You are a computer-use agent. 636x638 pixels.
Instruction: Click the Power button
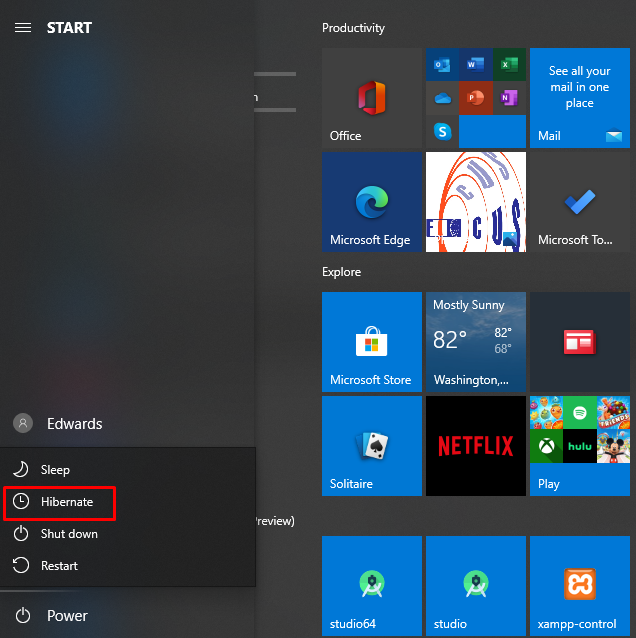click(51, 615)
